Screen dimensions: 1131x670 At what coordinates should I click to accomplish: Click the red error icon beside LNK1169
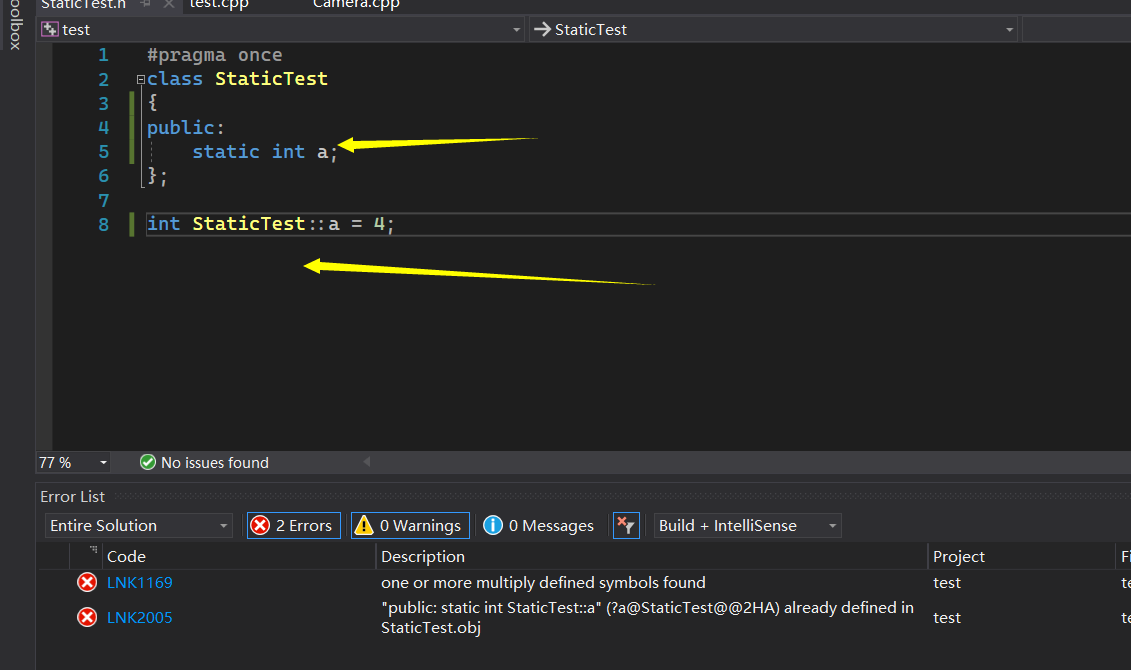[x=87, y=583]
